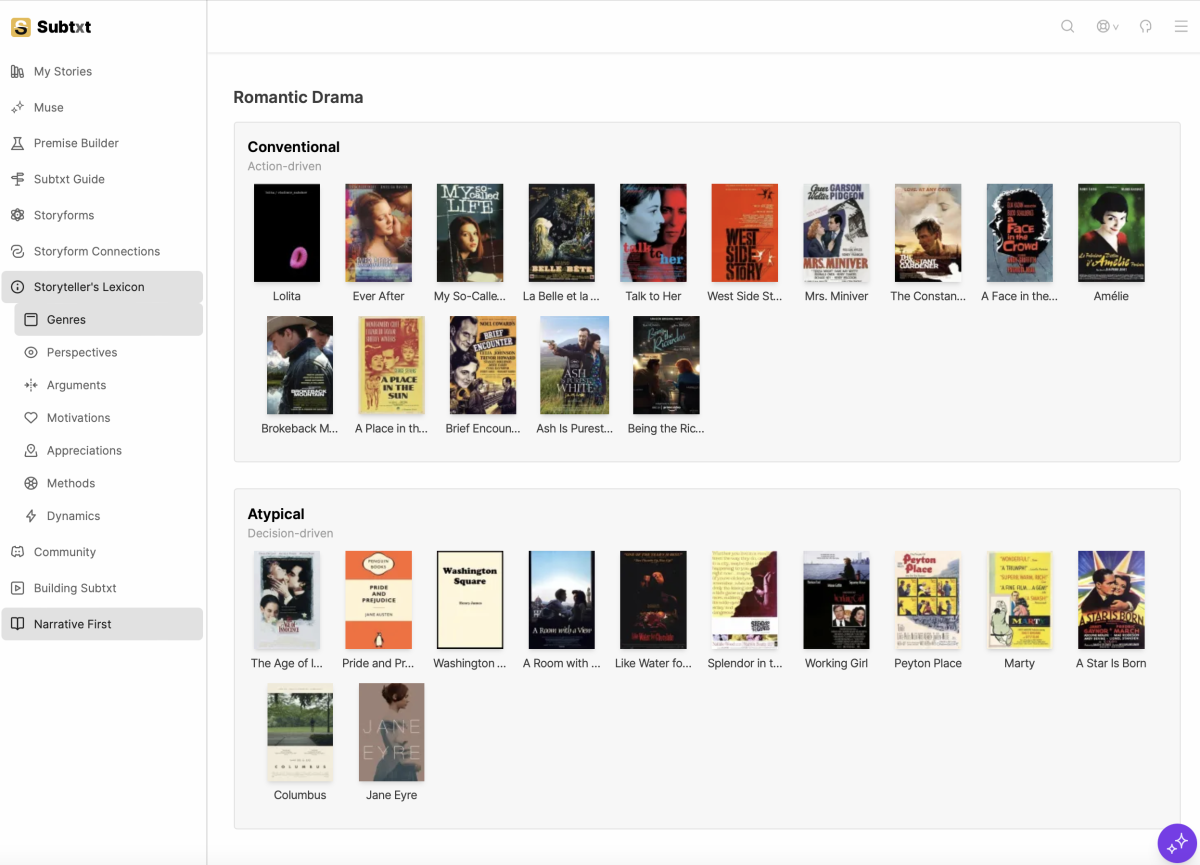Select the My So-Called Life poster
Viewport: 1200px width, 865px height.
[470, 233]
